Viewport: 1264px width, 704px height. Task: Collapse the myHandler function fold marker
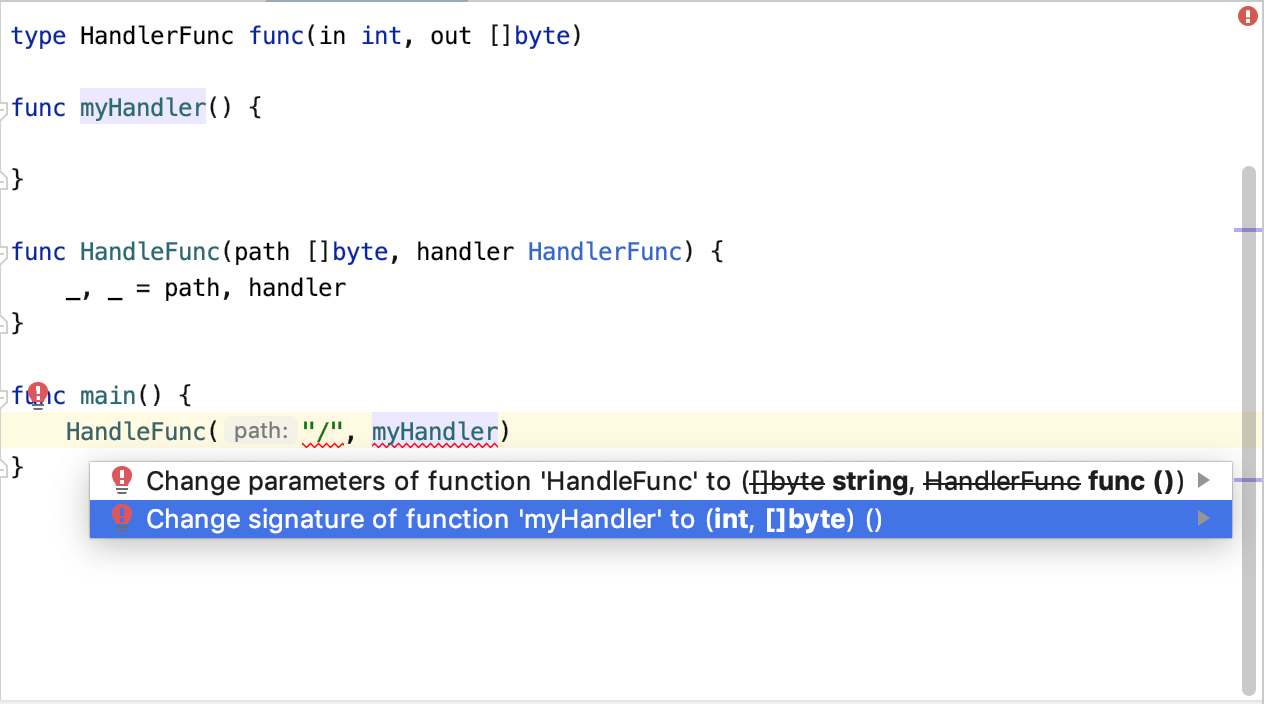[4, 108]
